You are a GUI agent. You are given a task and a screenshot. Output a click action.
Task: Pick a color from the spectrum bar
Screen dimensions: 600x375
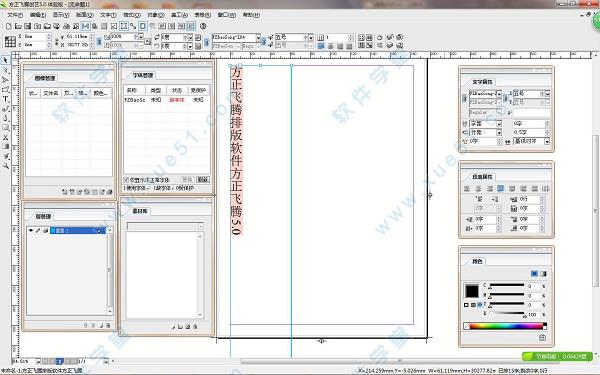pyautogui.click(x=506, y=326)
